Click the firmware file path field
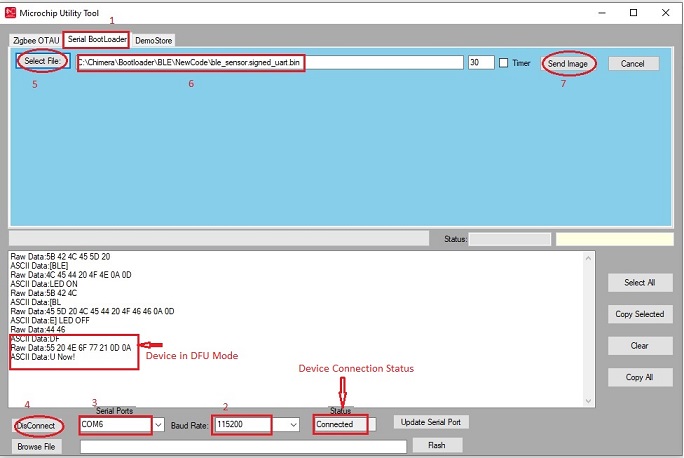This screenshot has height=458, width=684. [x=270, y=62]
